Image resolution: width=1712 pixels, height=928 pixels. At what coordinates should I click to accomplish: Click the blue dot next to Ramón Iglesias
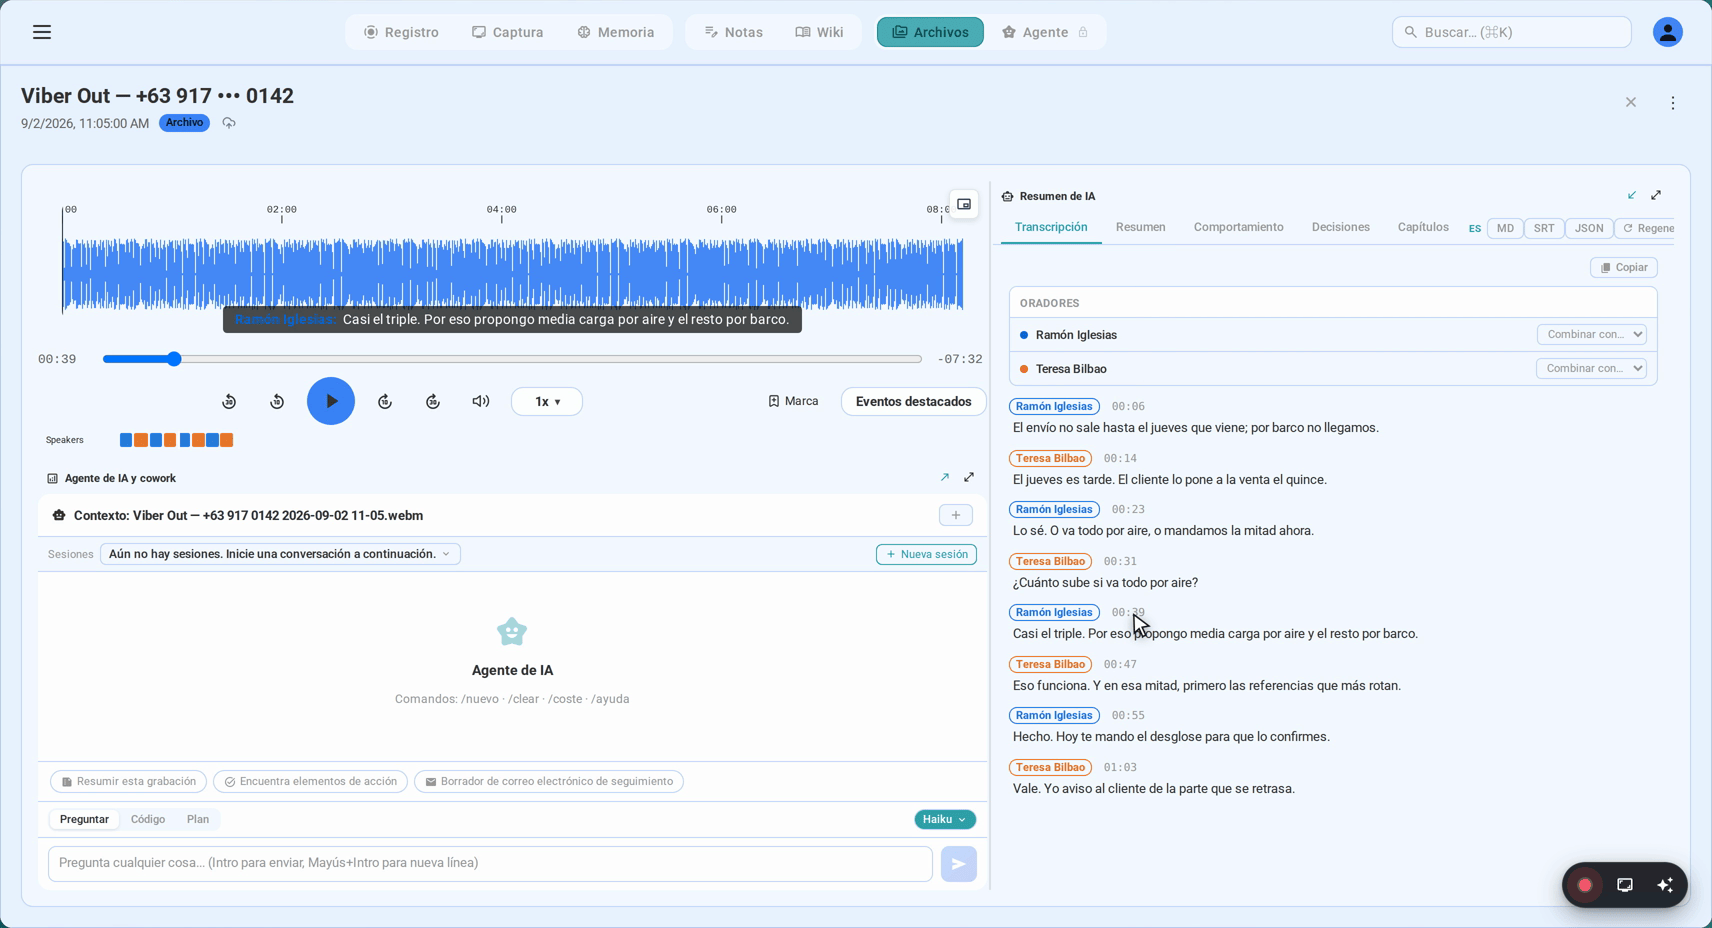(1024, 335)
